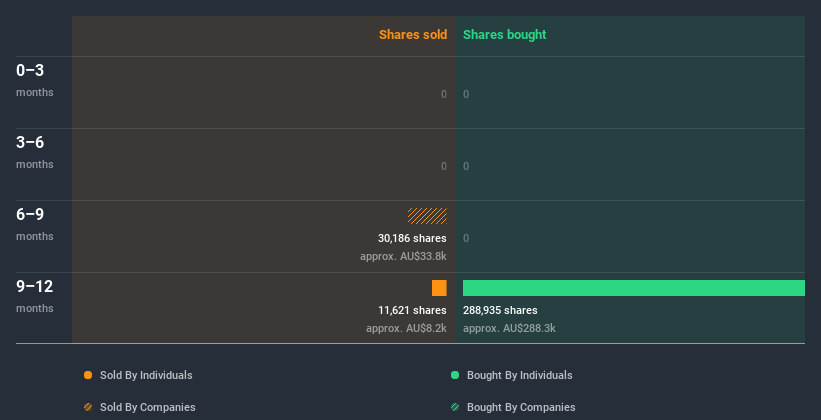Click the 0–3 months row label

[35, 80]
